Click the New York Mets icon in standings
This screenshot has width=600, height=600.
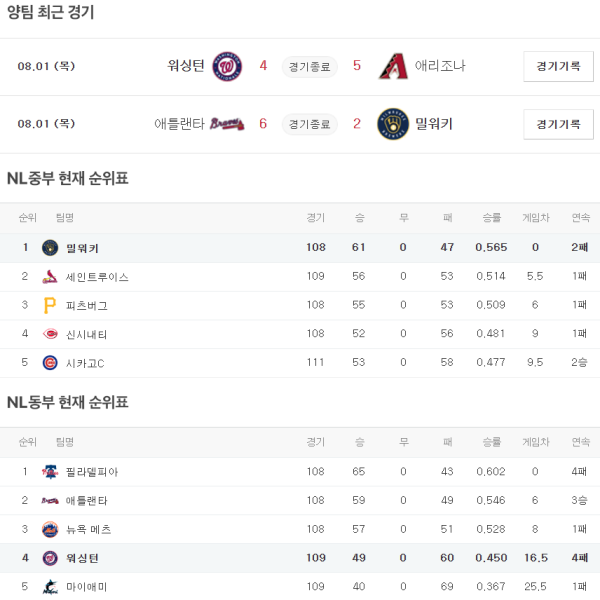(50, 529)
